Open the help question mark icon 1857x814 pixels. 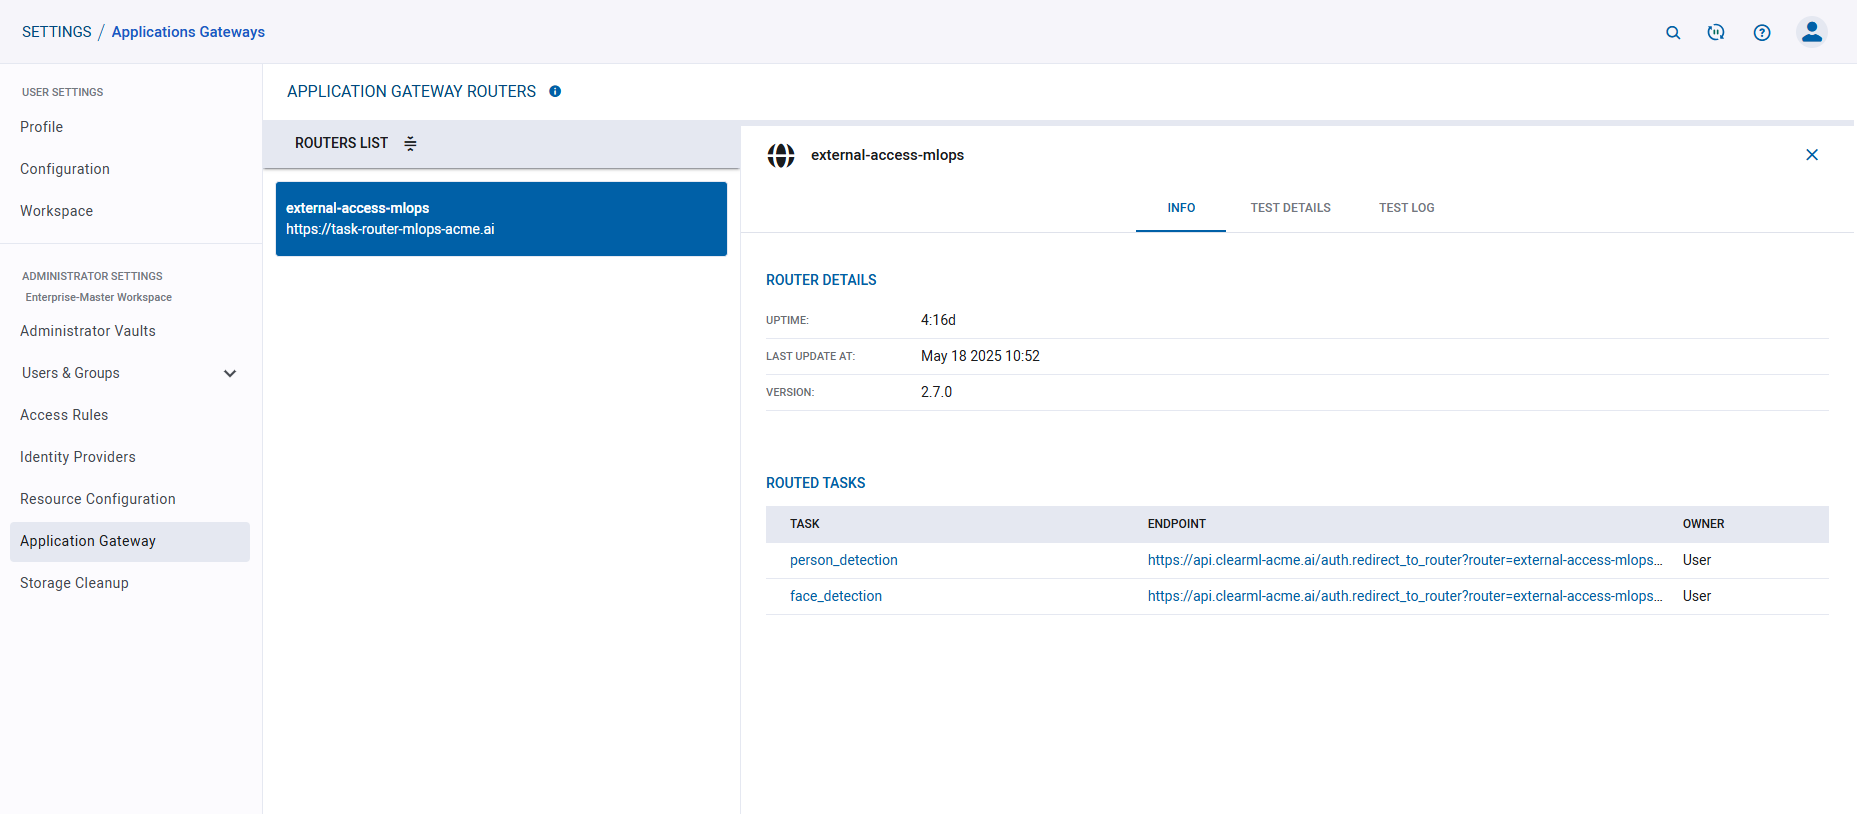click(1761, 33)
